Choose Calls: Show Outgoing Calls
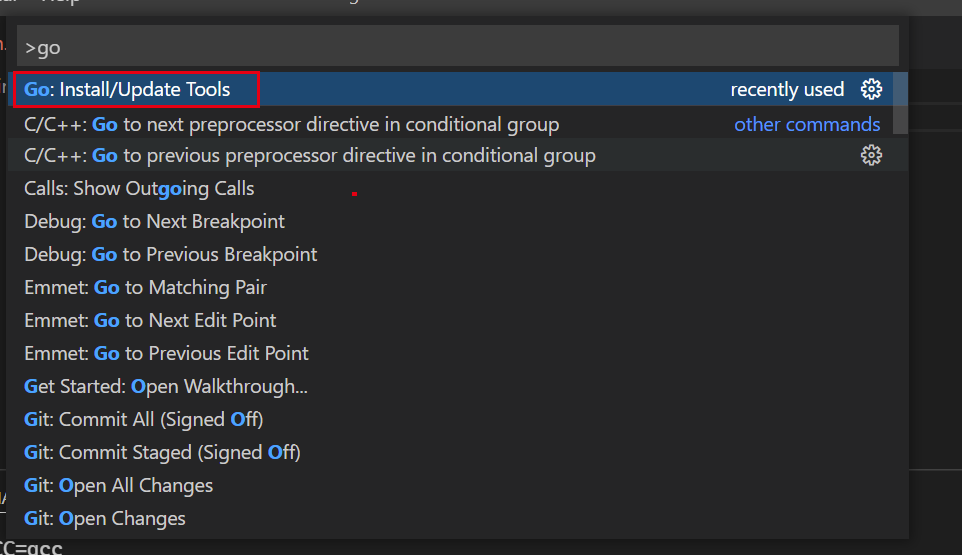Viewport: 962px width, 555px height. 139,189
